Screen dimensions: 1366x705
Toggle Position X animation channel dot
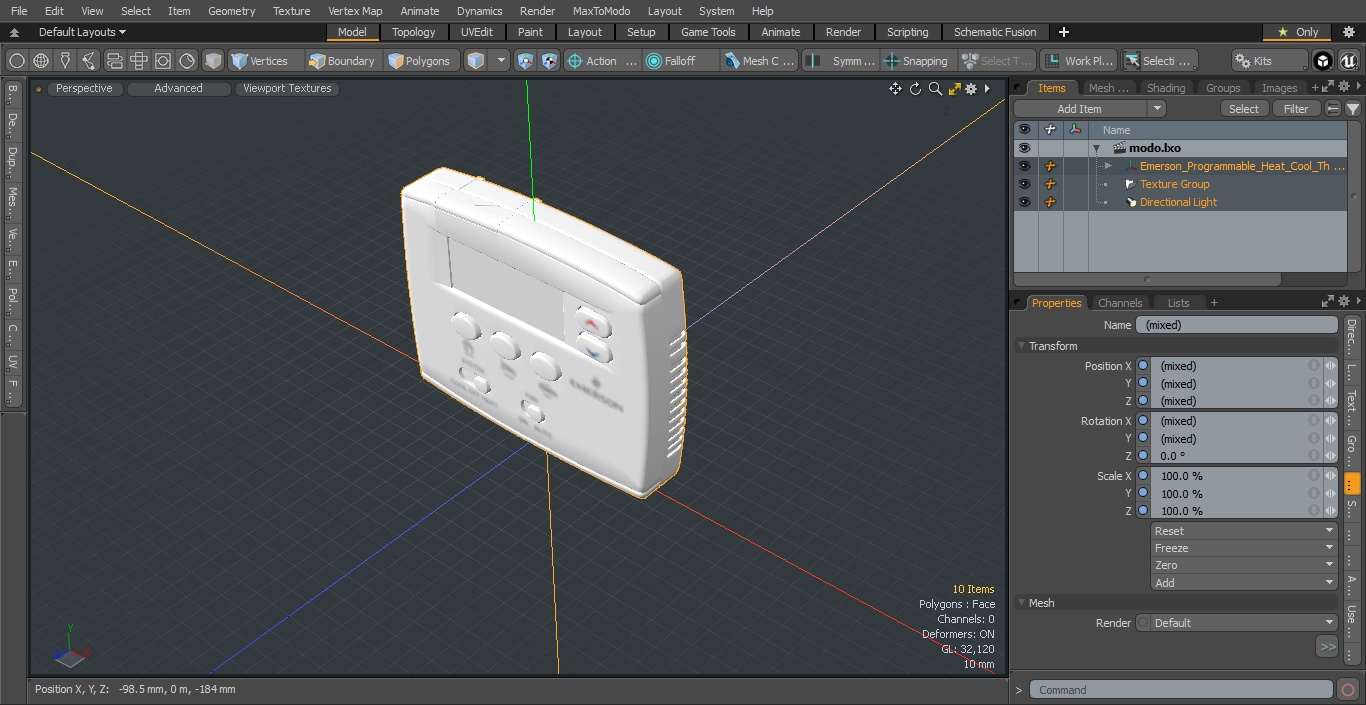(1143, 366)
